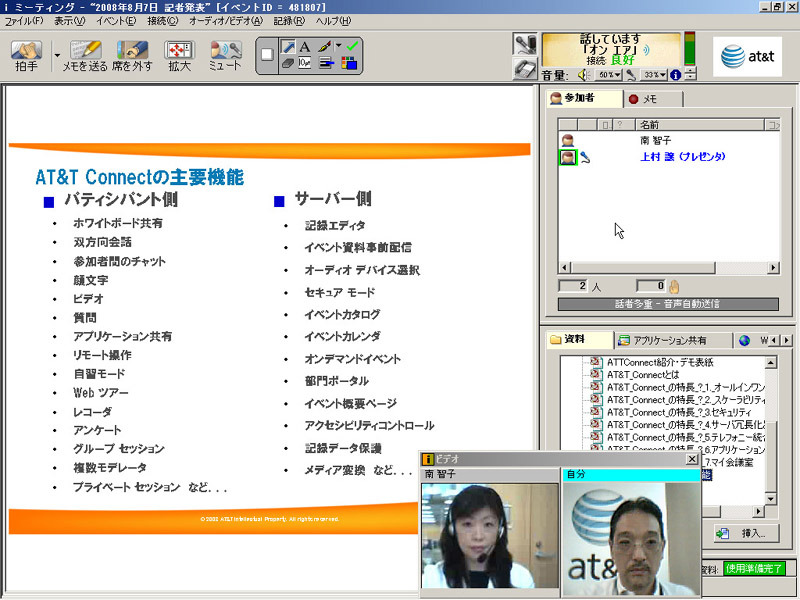This screenshot has height=600, width=800.
Task: Open the ヘルプ(H) menu
Action: click(x=333, y=21)
